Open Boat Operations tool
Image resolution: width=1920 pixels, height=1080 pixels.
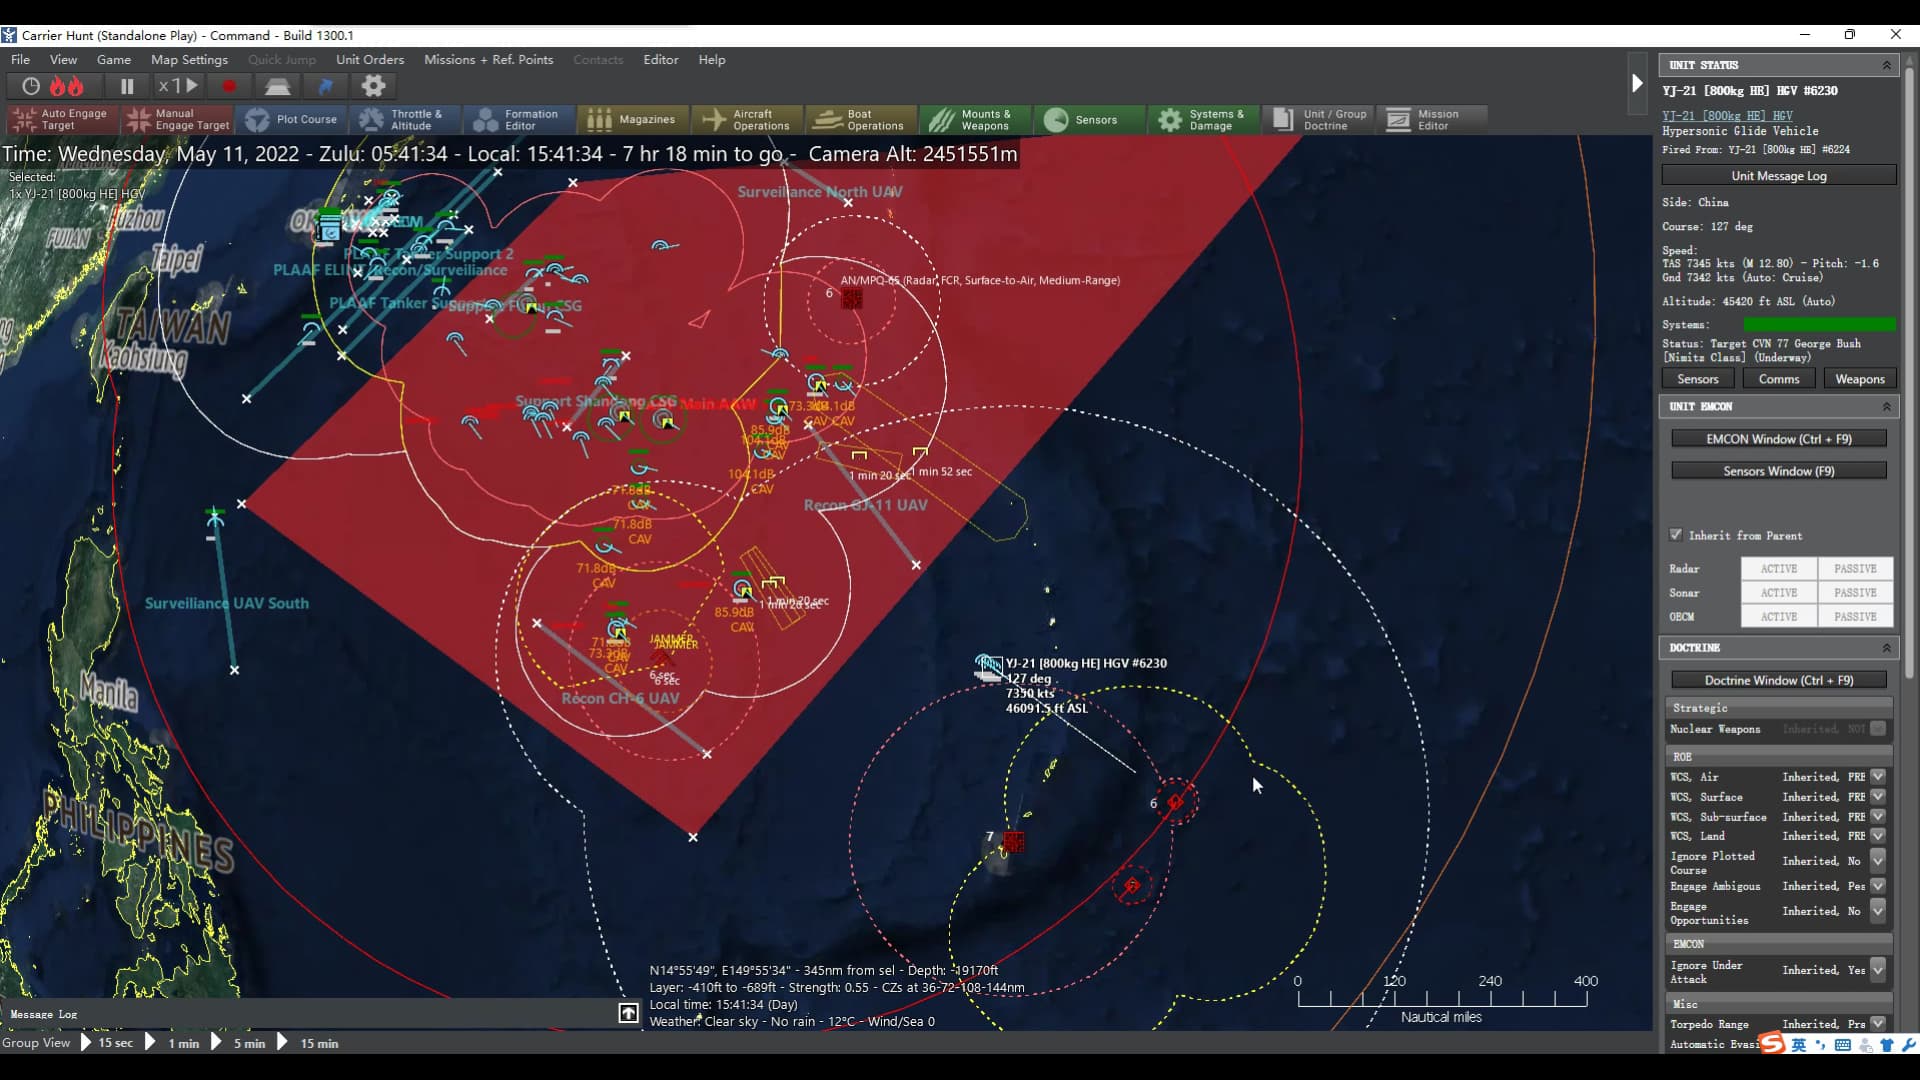point(862,119)
